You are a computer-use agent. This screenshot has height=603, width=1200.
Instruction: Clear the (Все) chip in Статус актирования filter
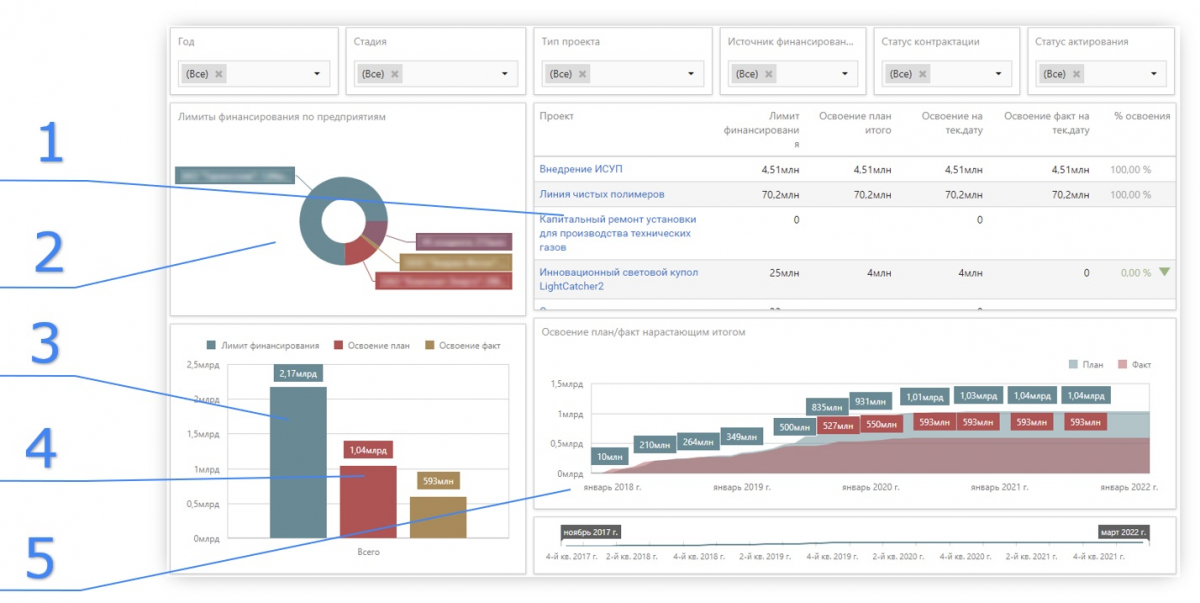(1076, 74)
